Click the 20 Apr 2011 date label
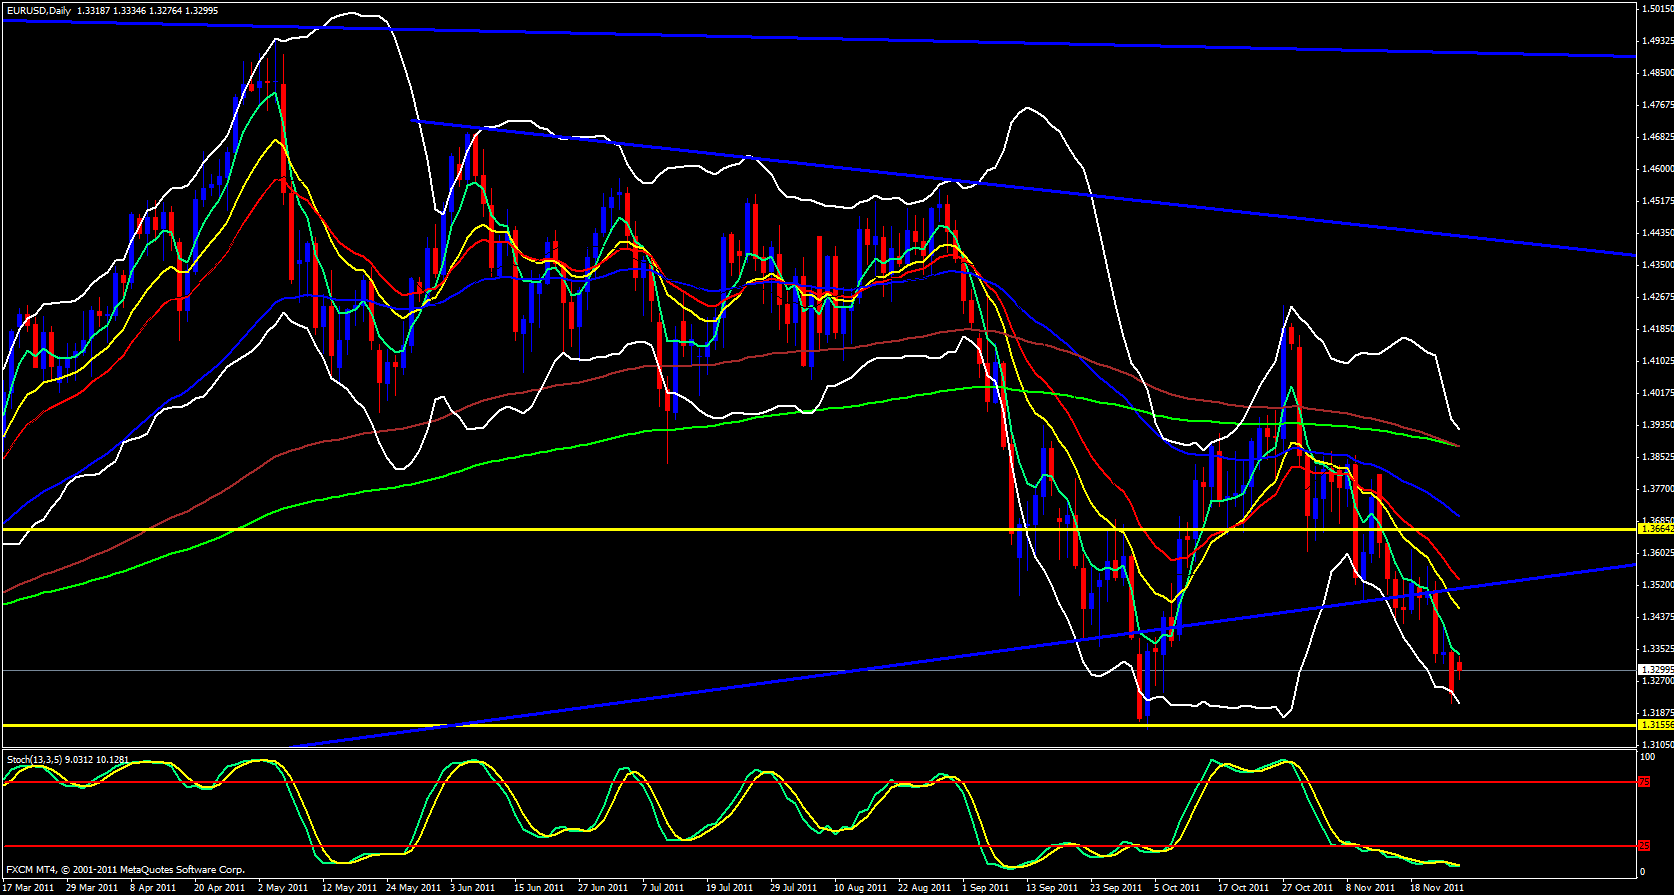Screen dimensions: 1674x895 [x=219, y=887]
